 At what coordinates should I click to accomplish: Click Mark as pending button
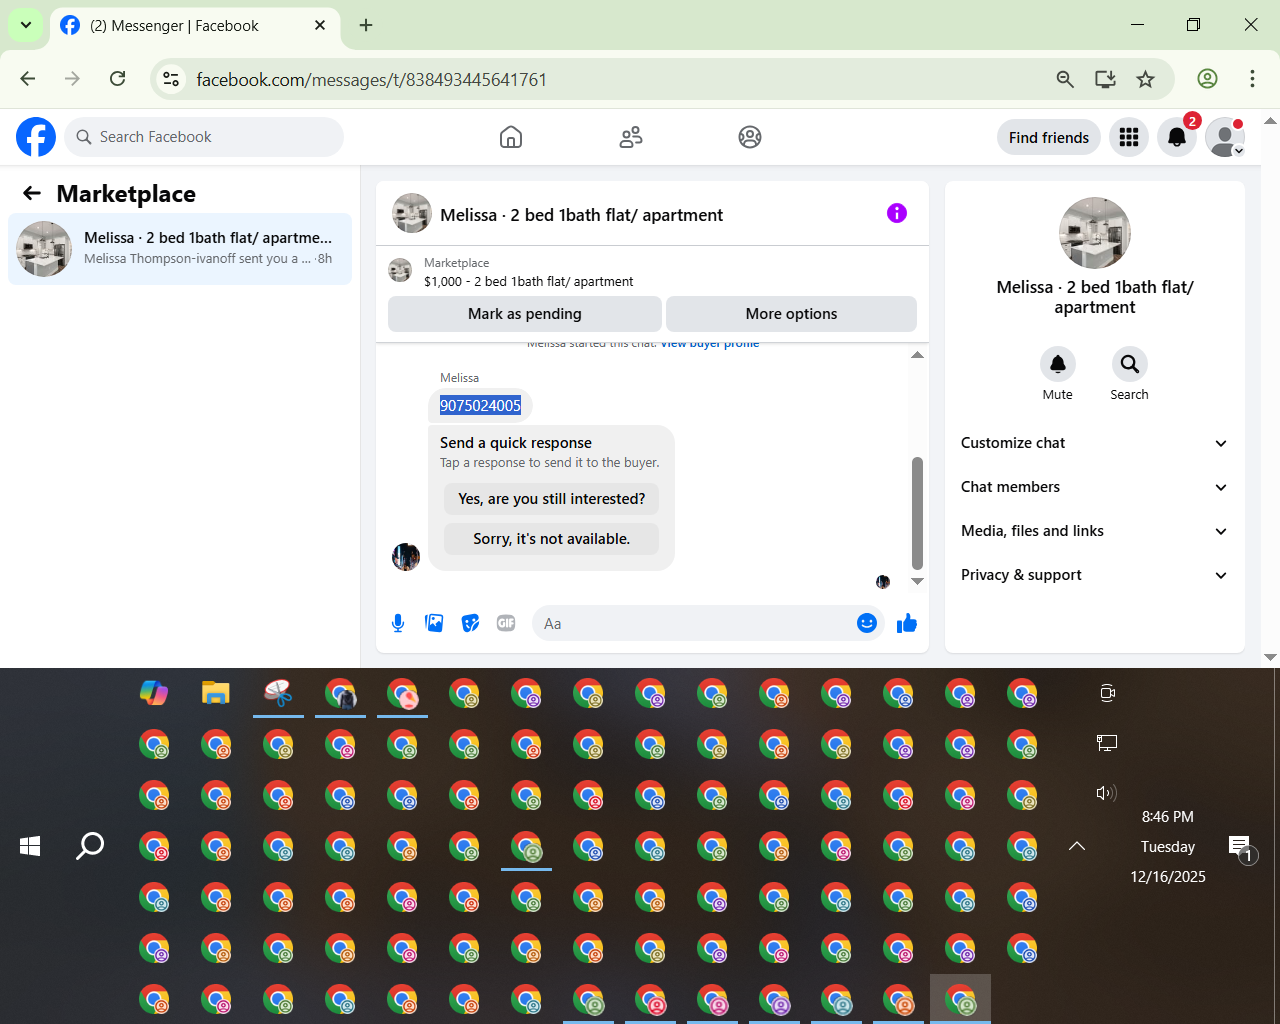[525, 314]
